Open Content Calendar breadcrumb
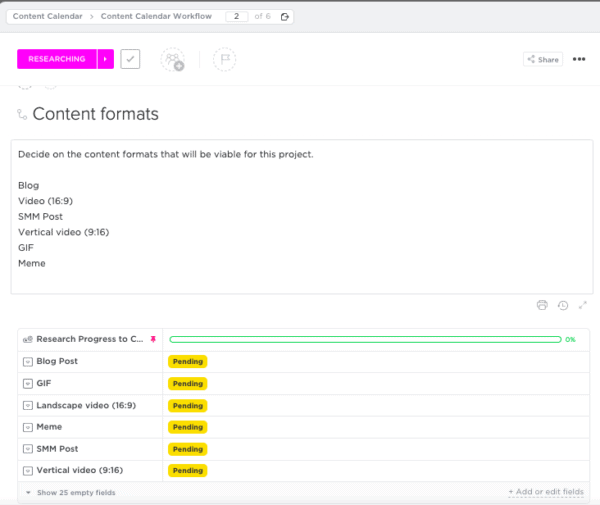The image size is (600, 505). coord(47,16)
